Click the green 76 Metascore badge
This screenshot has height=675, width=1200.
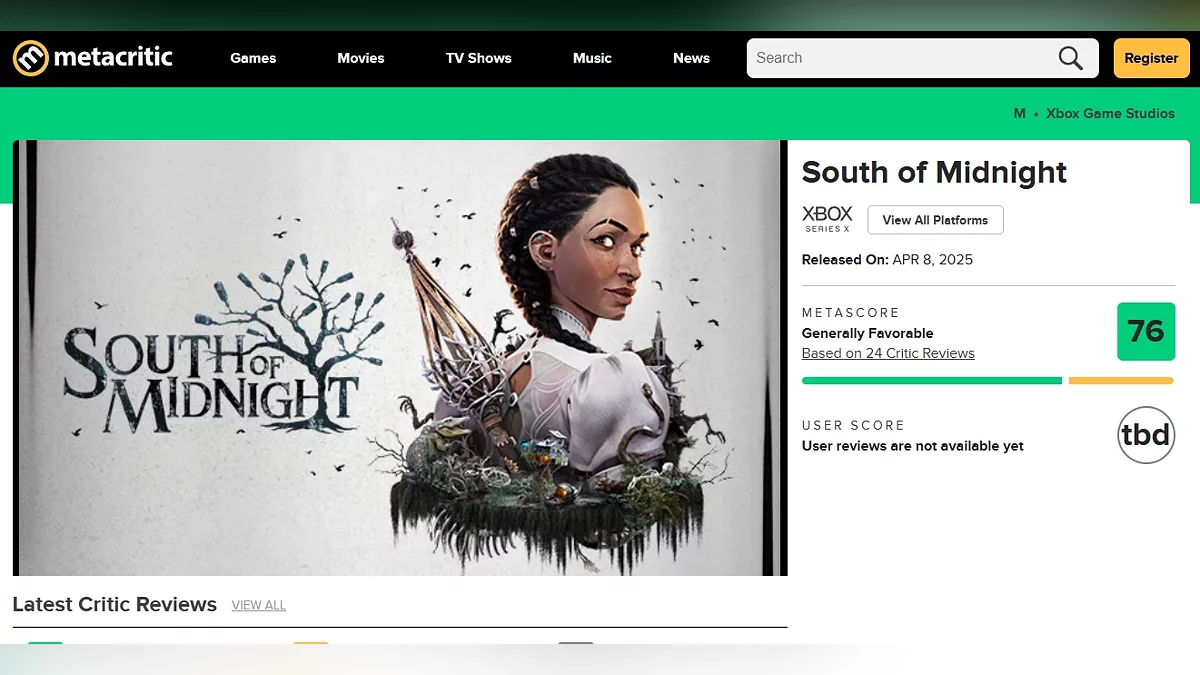1146,331
